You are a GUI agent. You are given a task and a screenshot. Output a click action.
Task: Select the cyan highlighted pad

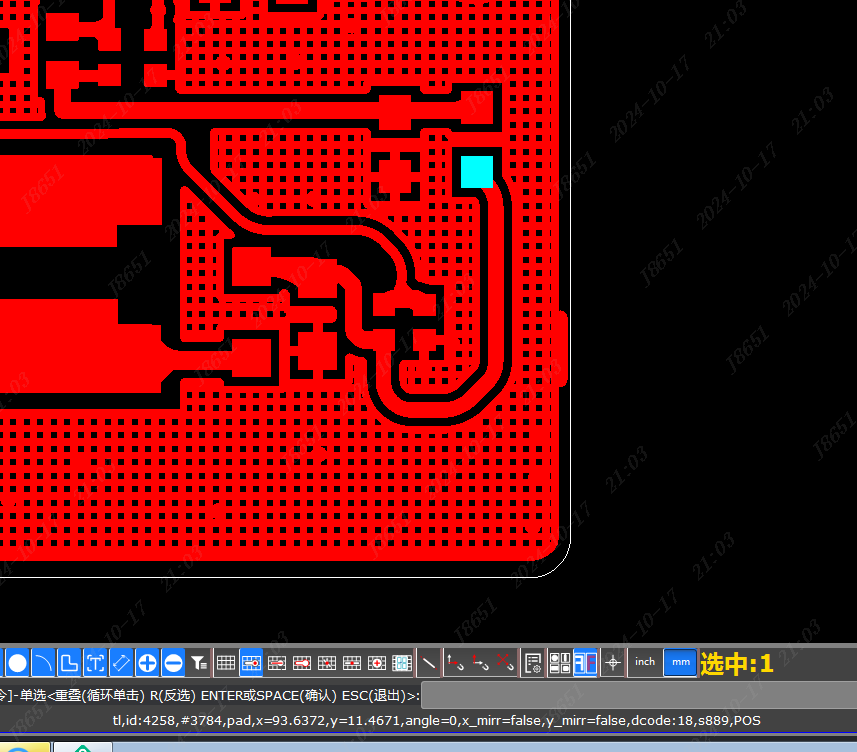pos(477,171)
